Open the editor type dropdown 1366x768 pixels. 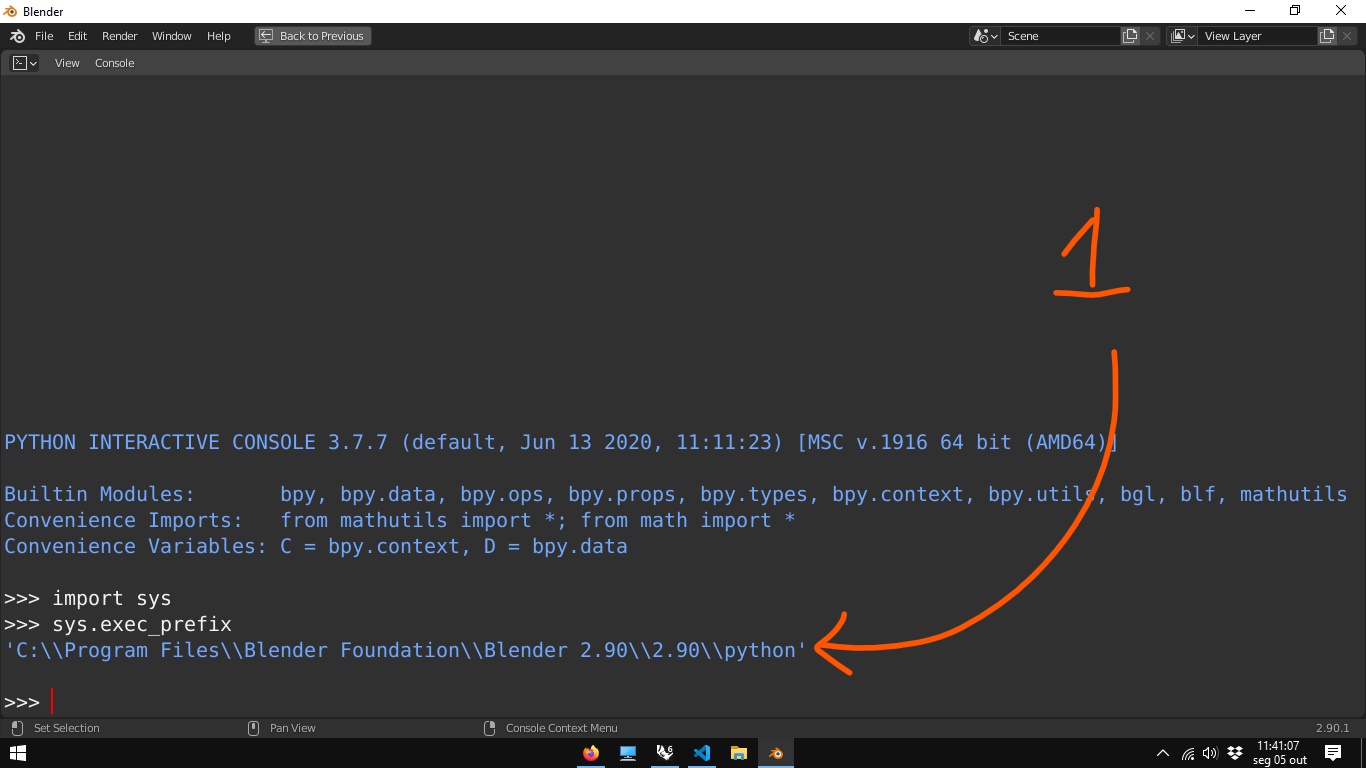[x=24, y=63]
